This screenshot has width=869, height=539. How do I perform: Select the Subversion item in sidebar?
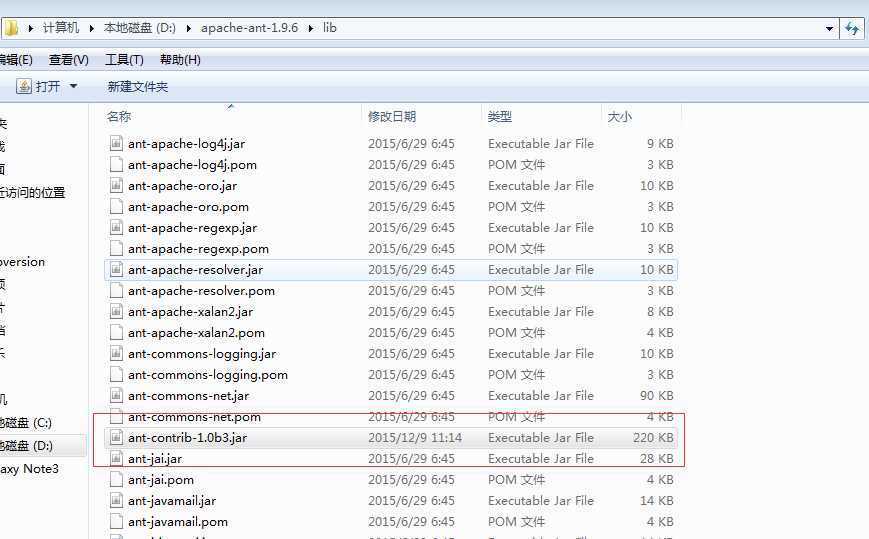click(23, 261)
